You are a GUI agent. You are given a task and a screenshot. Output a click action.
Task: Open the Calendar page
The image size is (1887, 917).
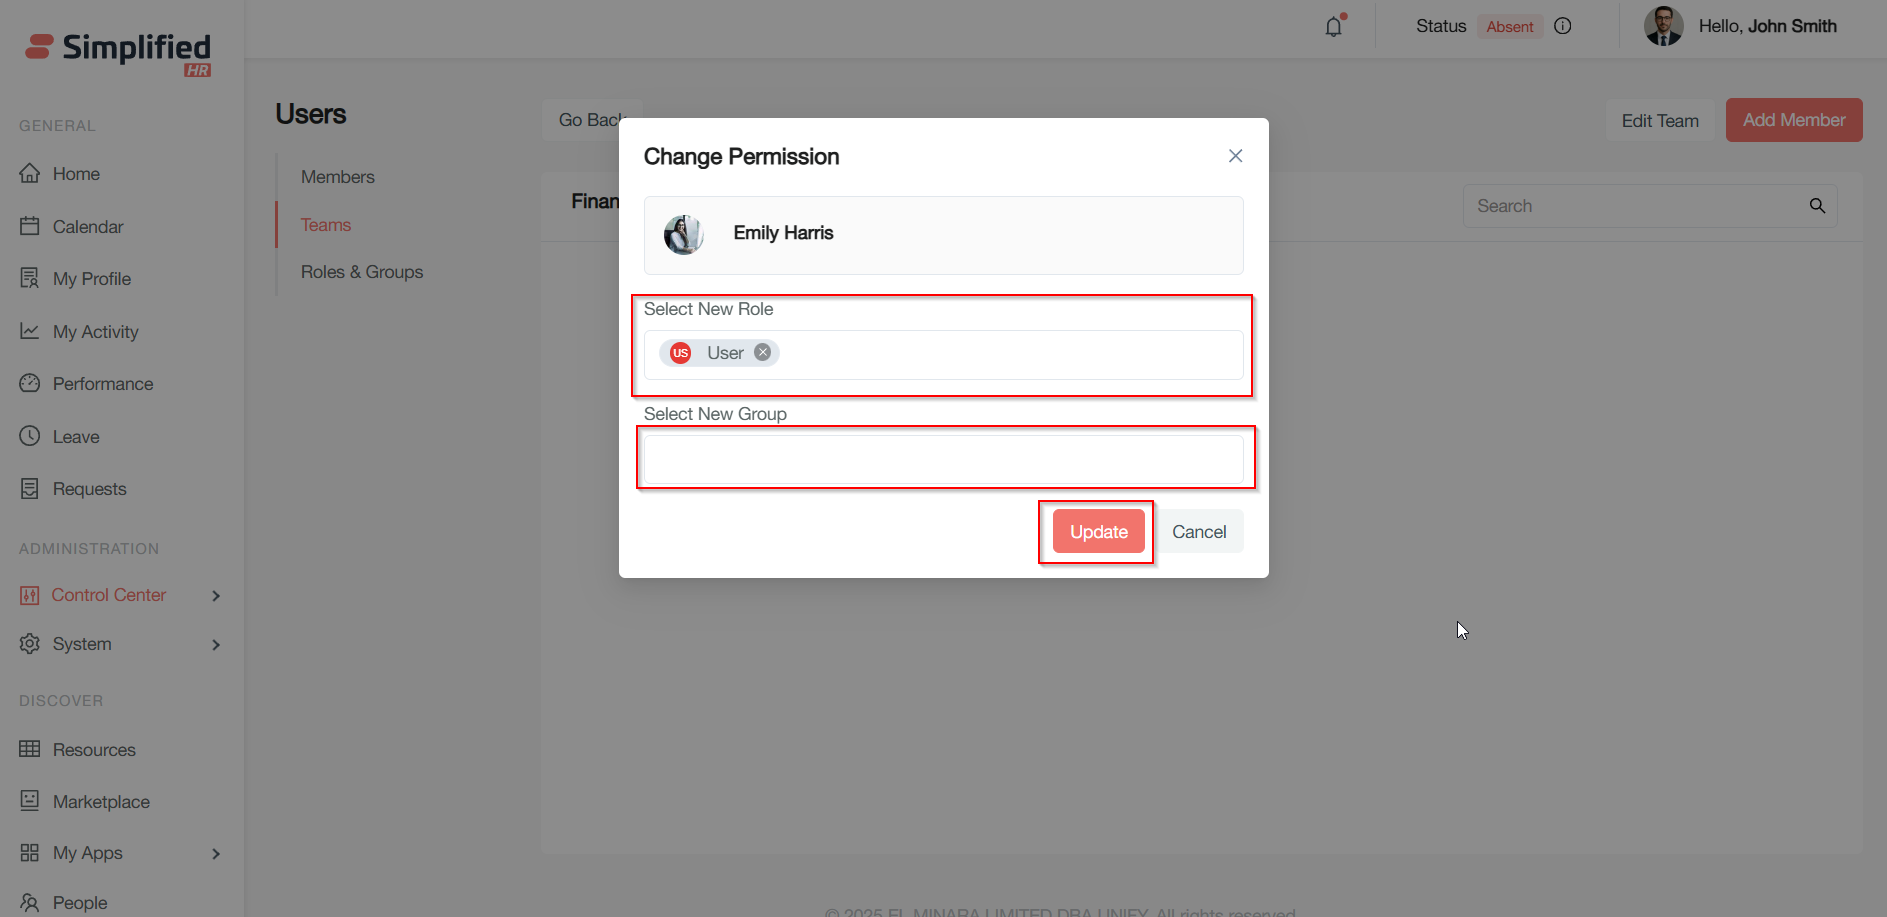click(88, 227)
